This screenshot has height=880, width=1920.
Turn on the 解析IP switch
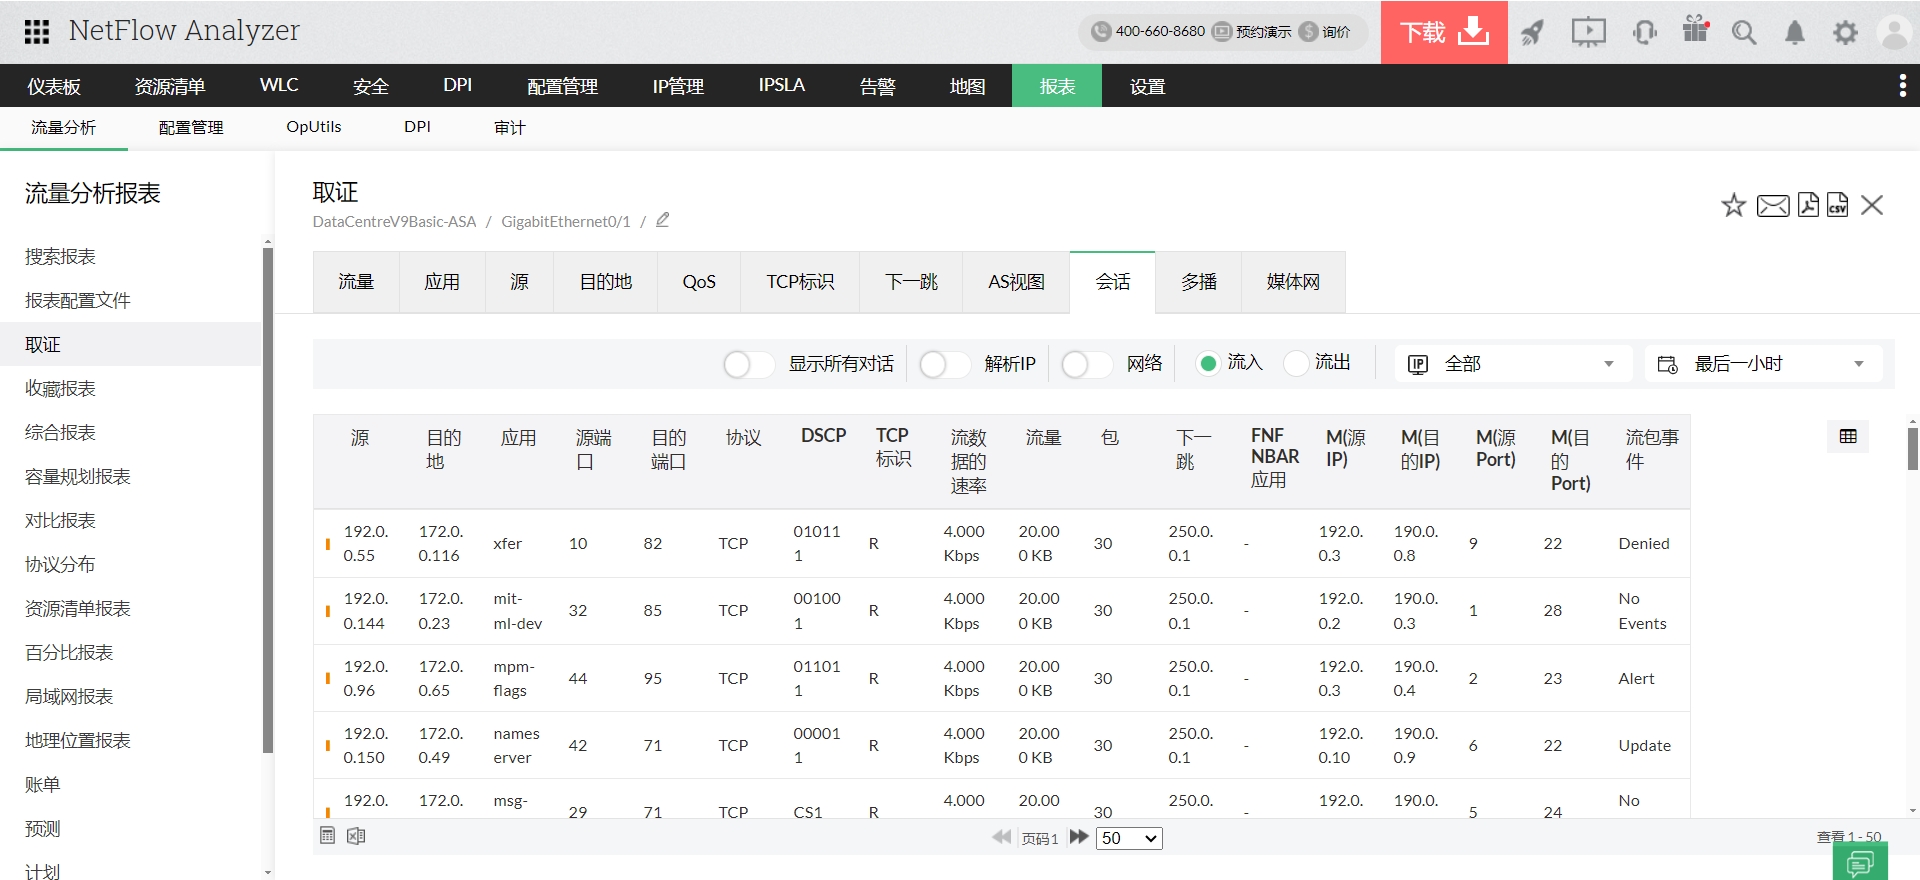[x=944, y=364]
